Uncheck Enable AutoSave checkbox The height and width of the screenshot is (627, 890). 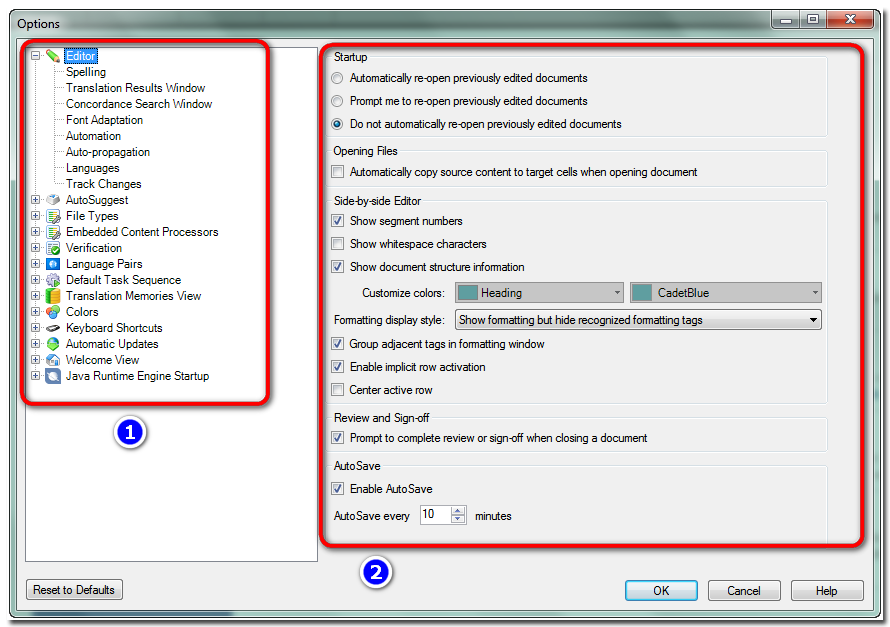(338, 489)
